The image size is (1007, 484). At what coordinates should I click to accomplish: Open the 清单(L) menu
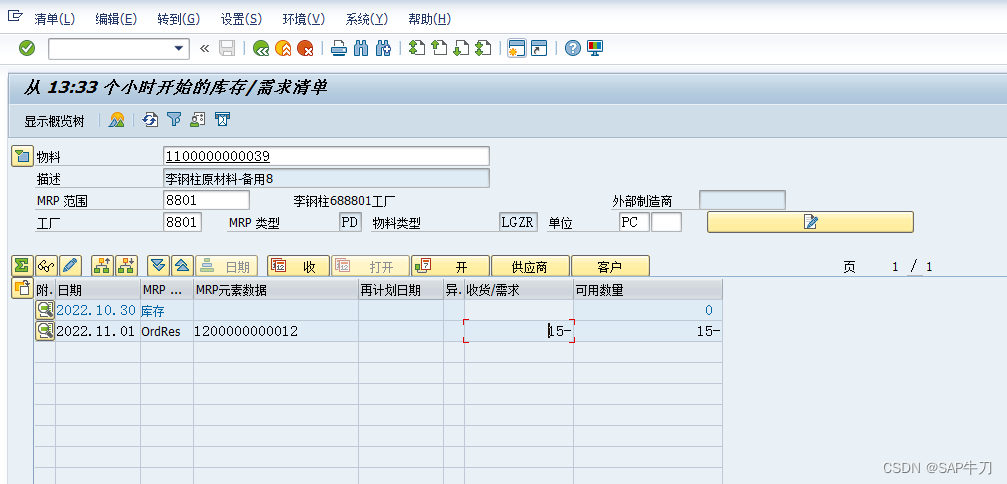click(55, 19)
